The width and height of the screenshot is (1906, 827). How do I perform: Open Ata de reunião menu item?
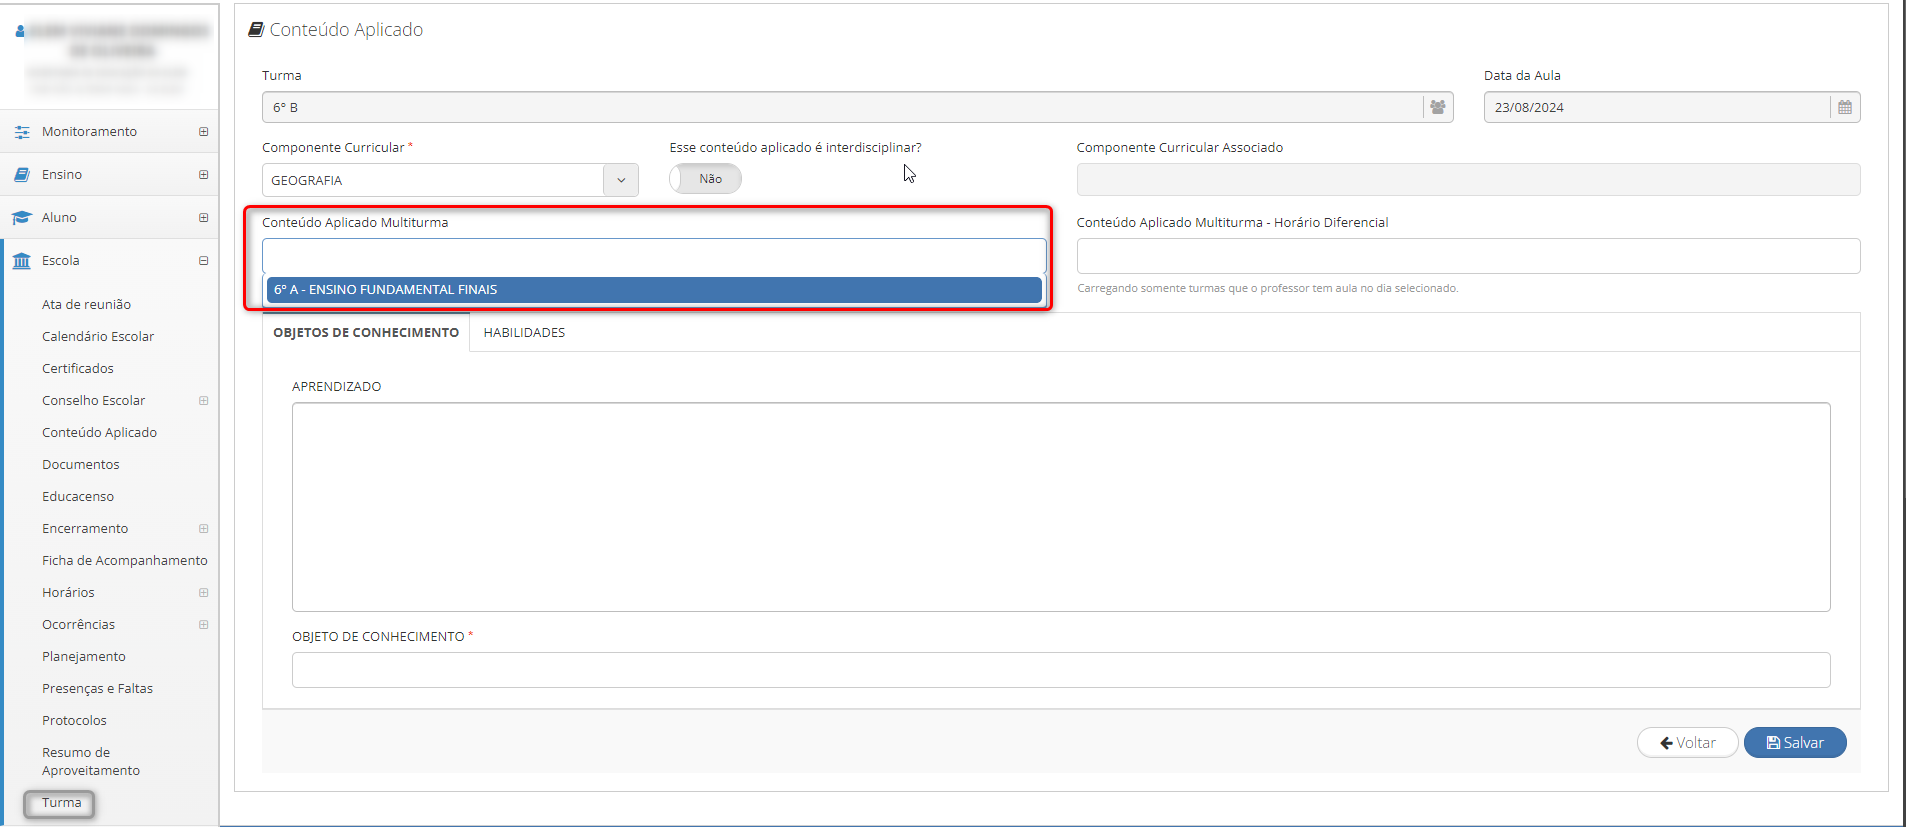point(86,305)
